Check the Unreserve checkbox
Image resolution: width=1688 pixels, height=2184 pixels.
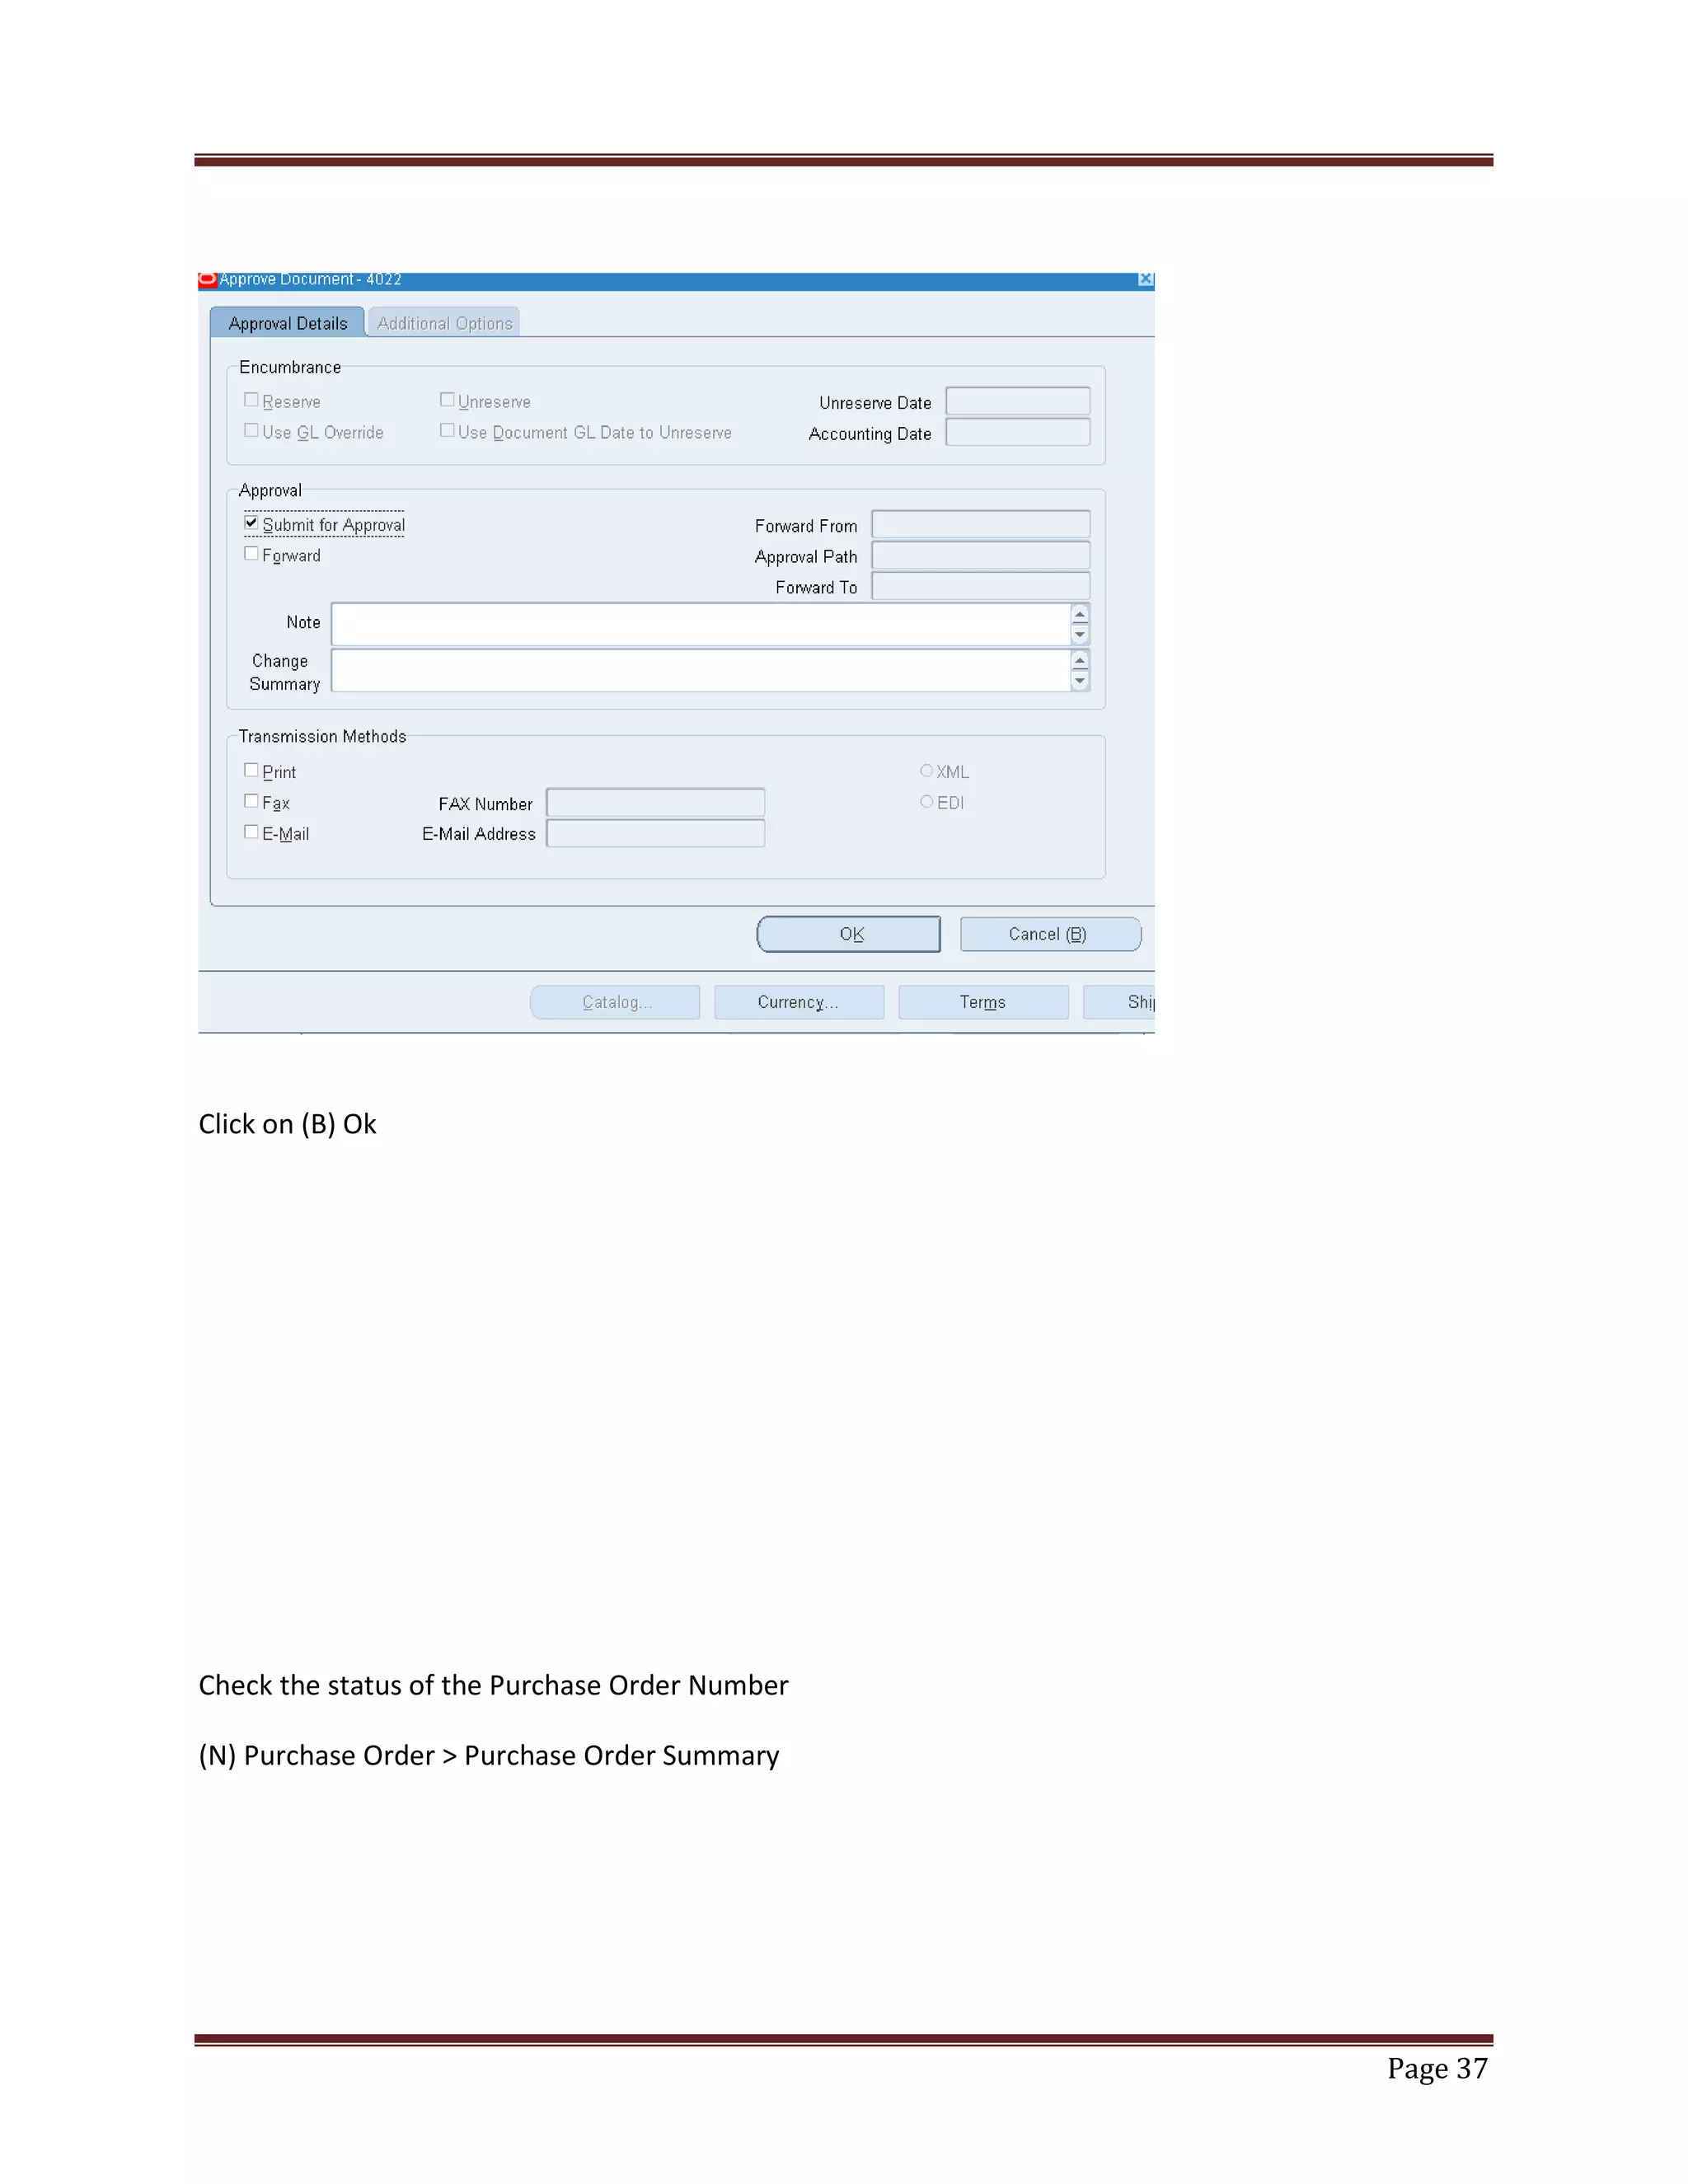[x=447, y=400]
